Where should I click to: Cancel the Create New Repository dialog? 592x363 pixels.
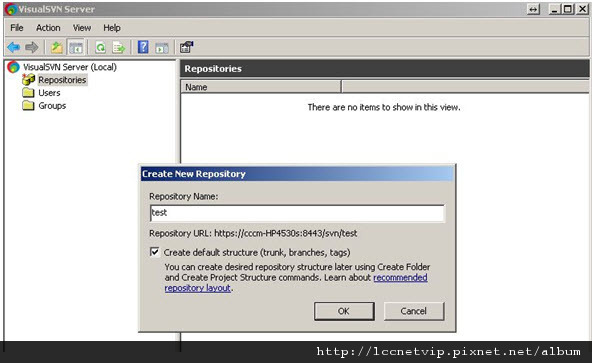coord(414,311)
